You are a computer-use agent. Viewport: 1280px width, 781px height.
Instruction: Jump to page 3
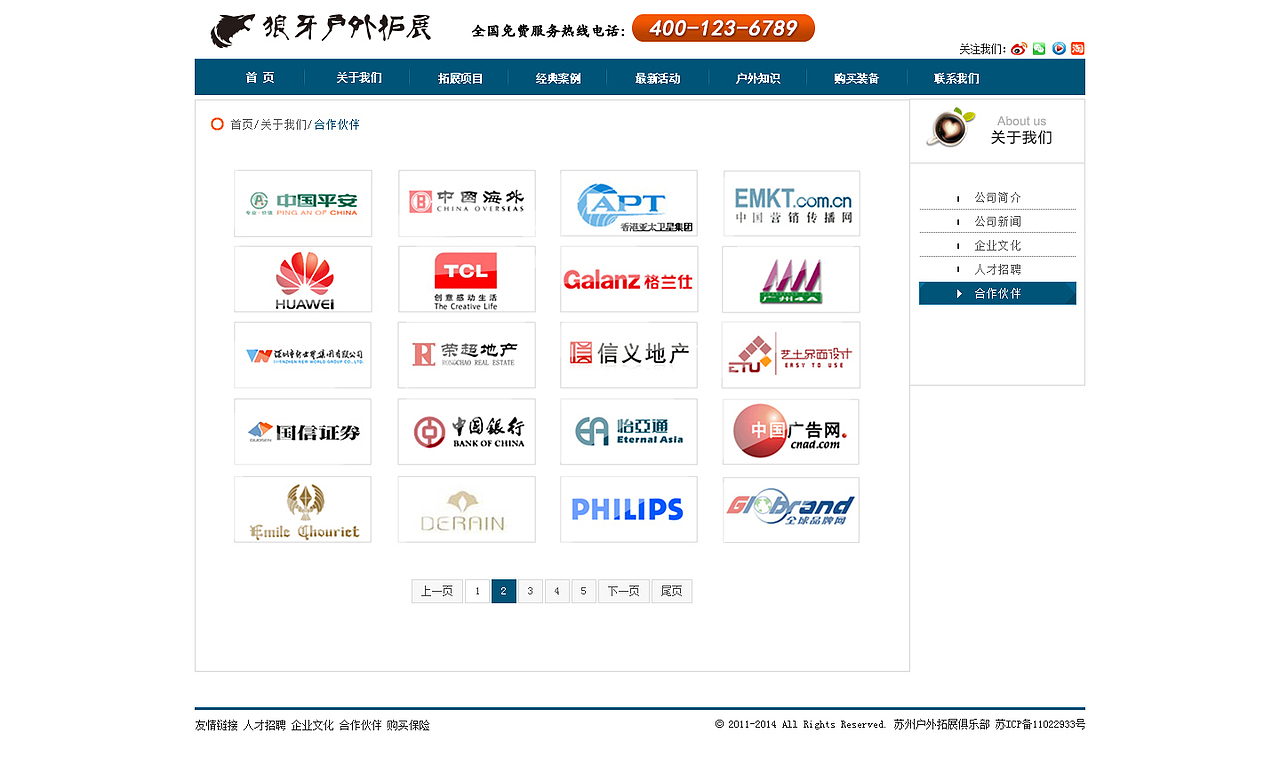[x=531, y=591]
